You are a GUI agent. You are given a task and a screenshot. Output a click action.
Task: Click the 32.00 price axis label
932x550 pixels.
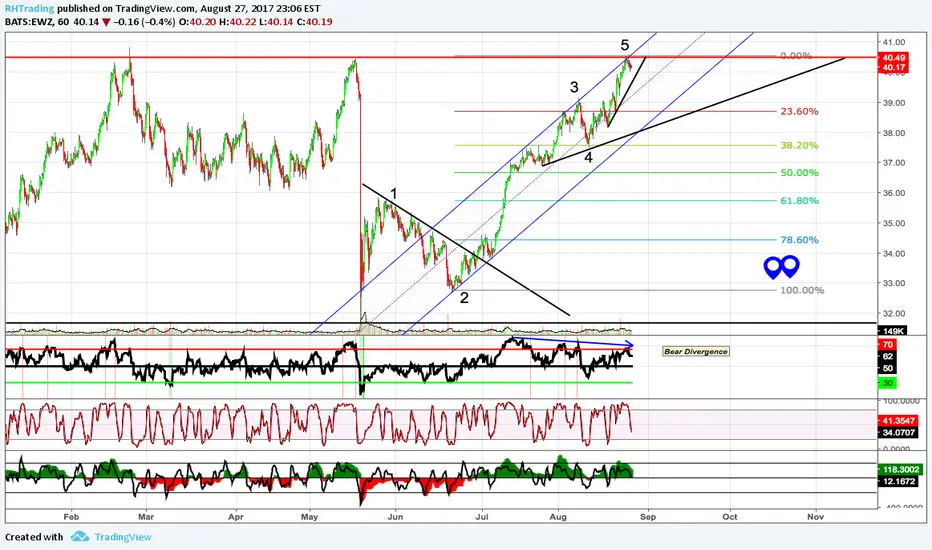coord(895,313)
